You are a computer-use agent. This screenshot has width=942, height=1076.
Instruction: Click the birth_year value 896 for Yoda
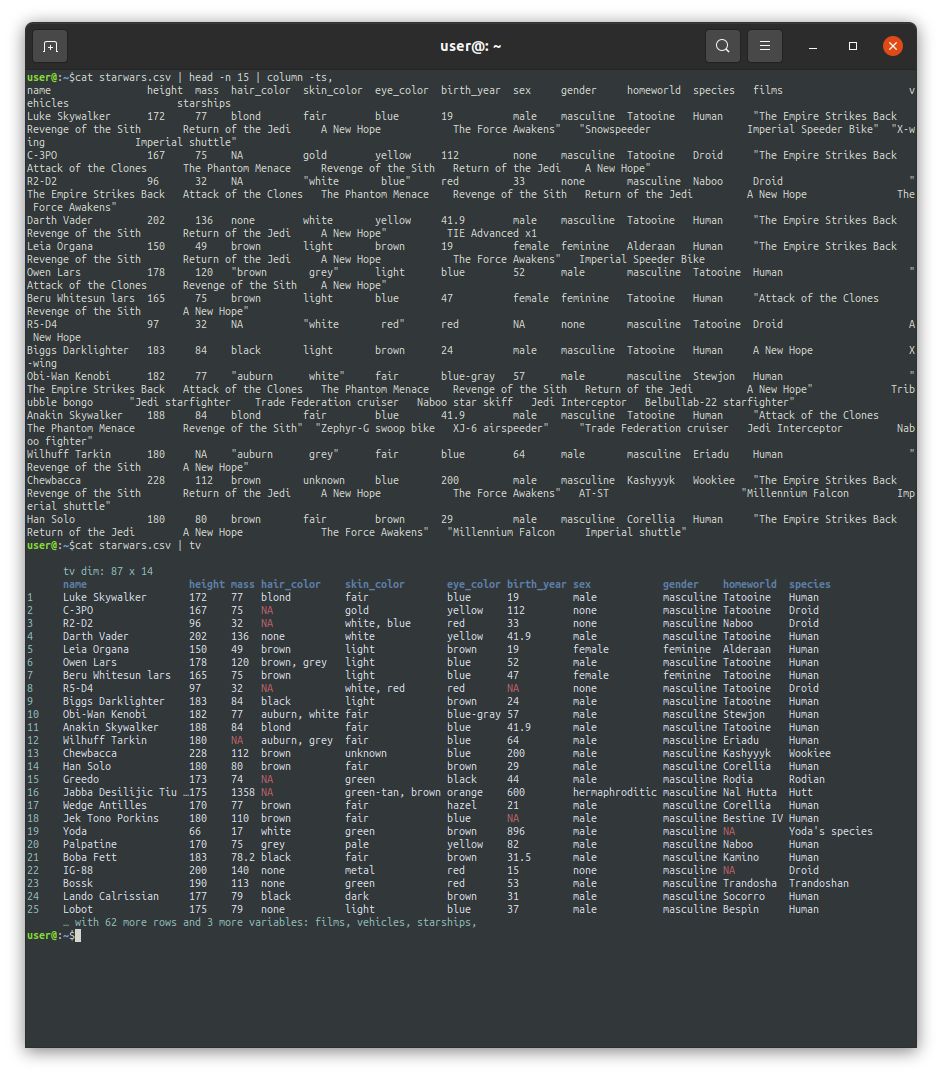[517, 831]
